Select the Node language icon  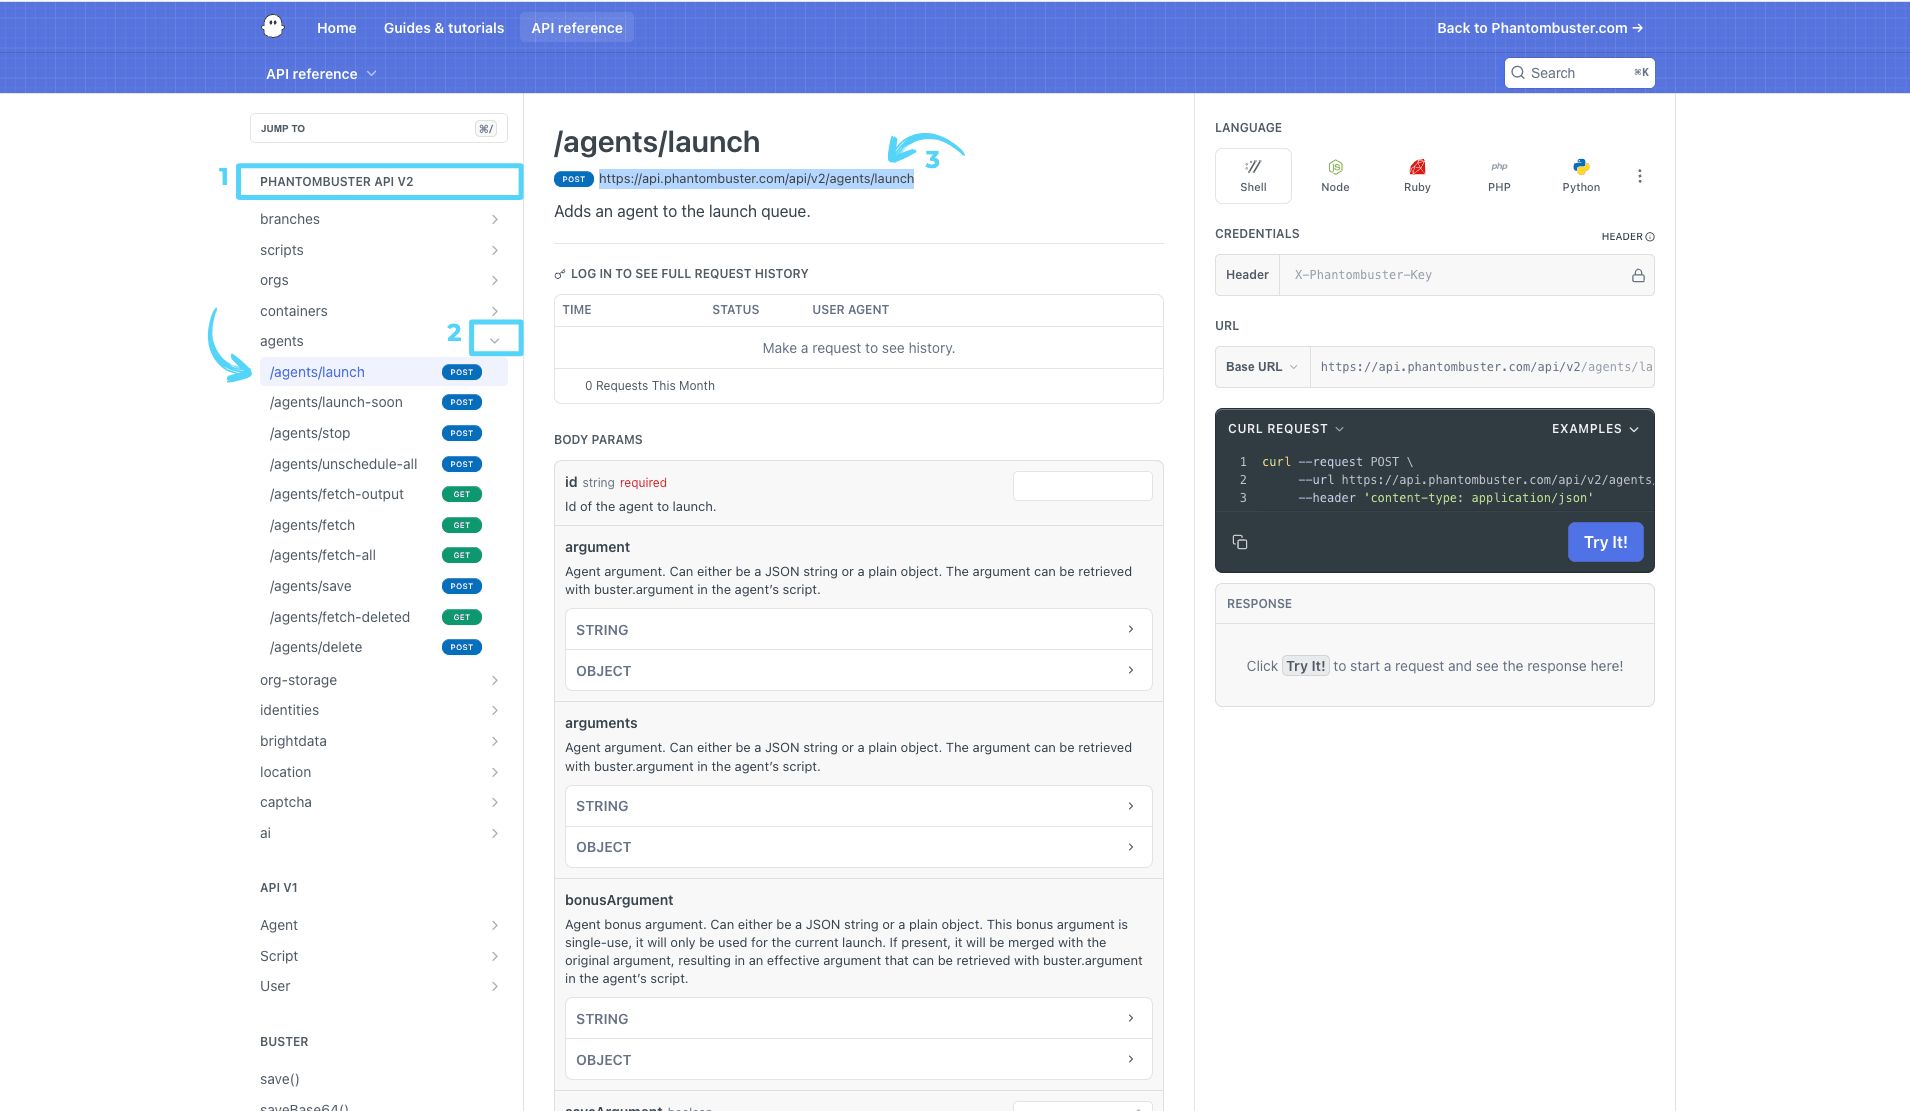[1335, 175]
